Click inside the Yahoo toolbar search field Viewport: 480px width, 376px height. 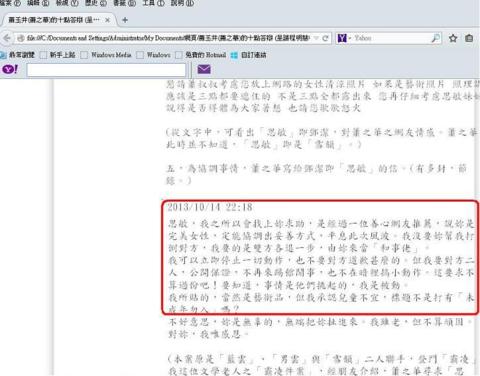[x=106, y=70]
